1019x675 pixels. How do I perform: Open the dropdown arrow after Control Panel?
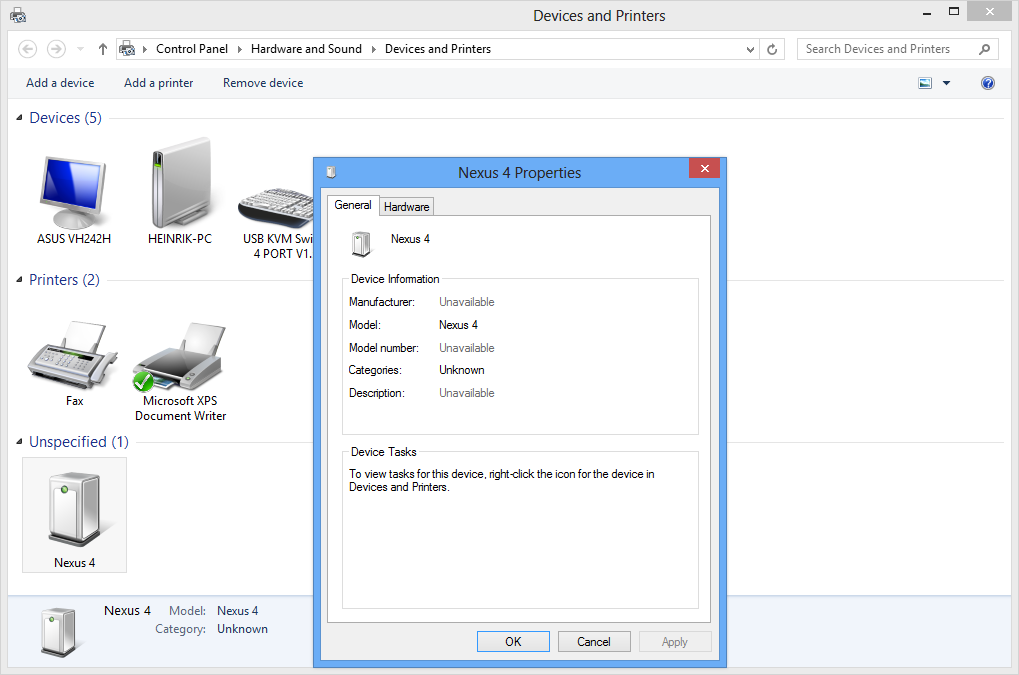click(x=240, y=49)
